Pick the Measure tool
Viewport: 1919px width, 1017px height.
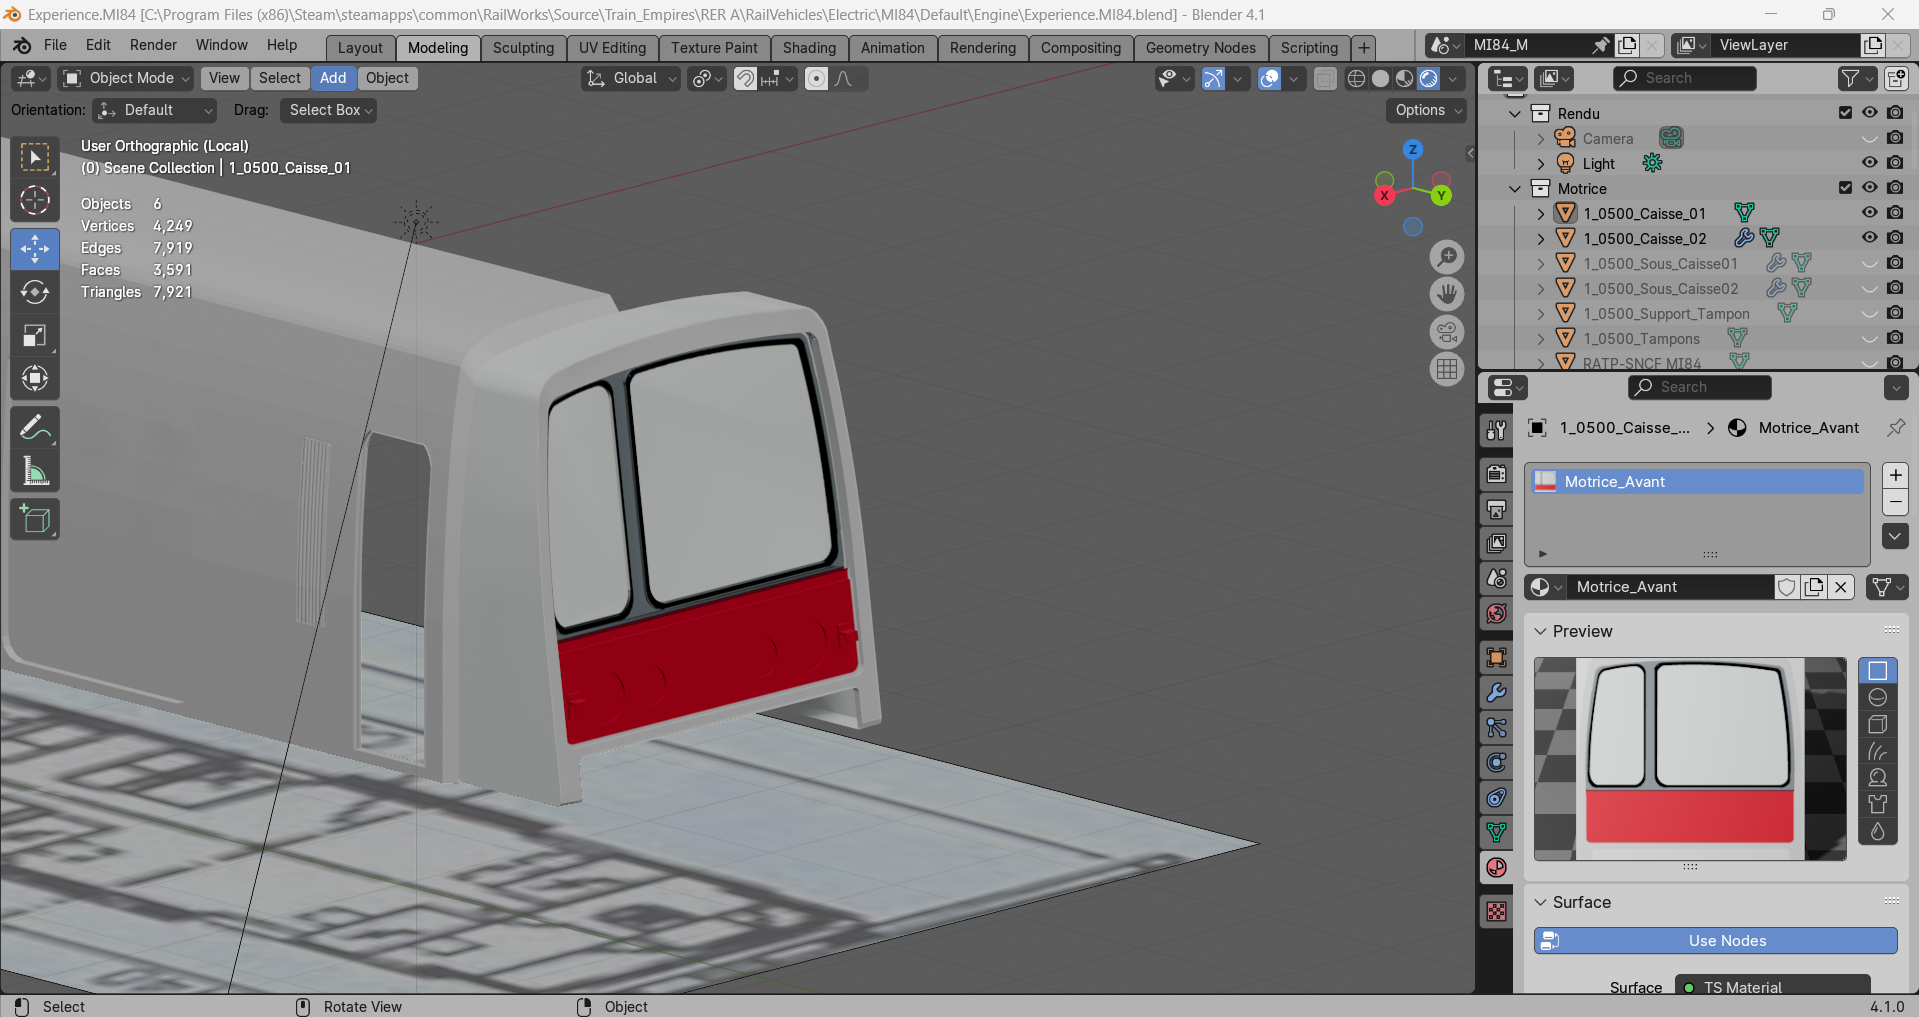point(35,471)
